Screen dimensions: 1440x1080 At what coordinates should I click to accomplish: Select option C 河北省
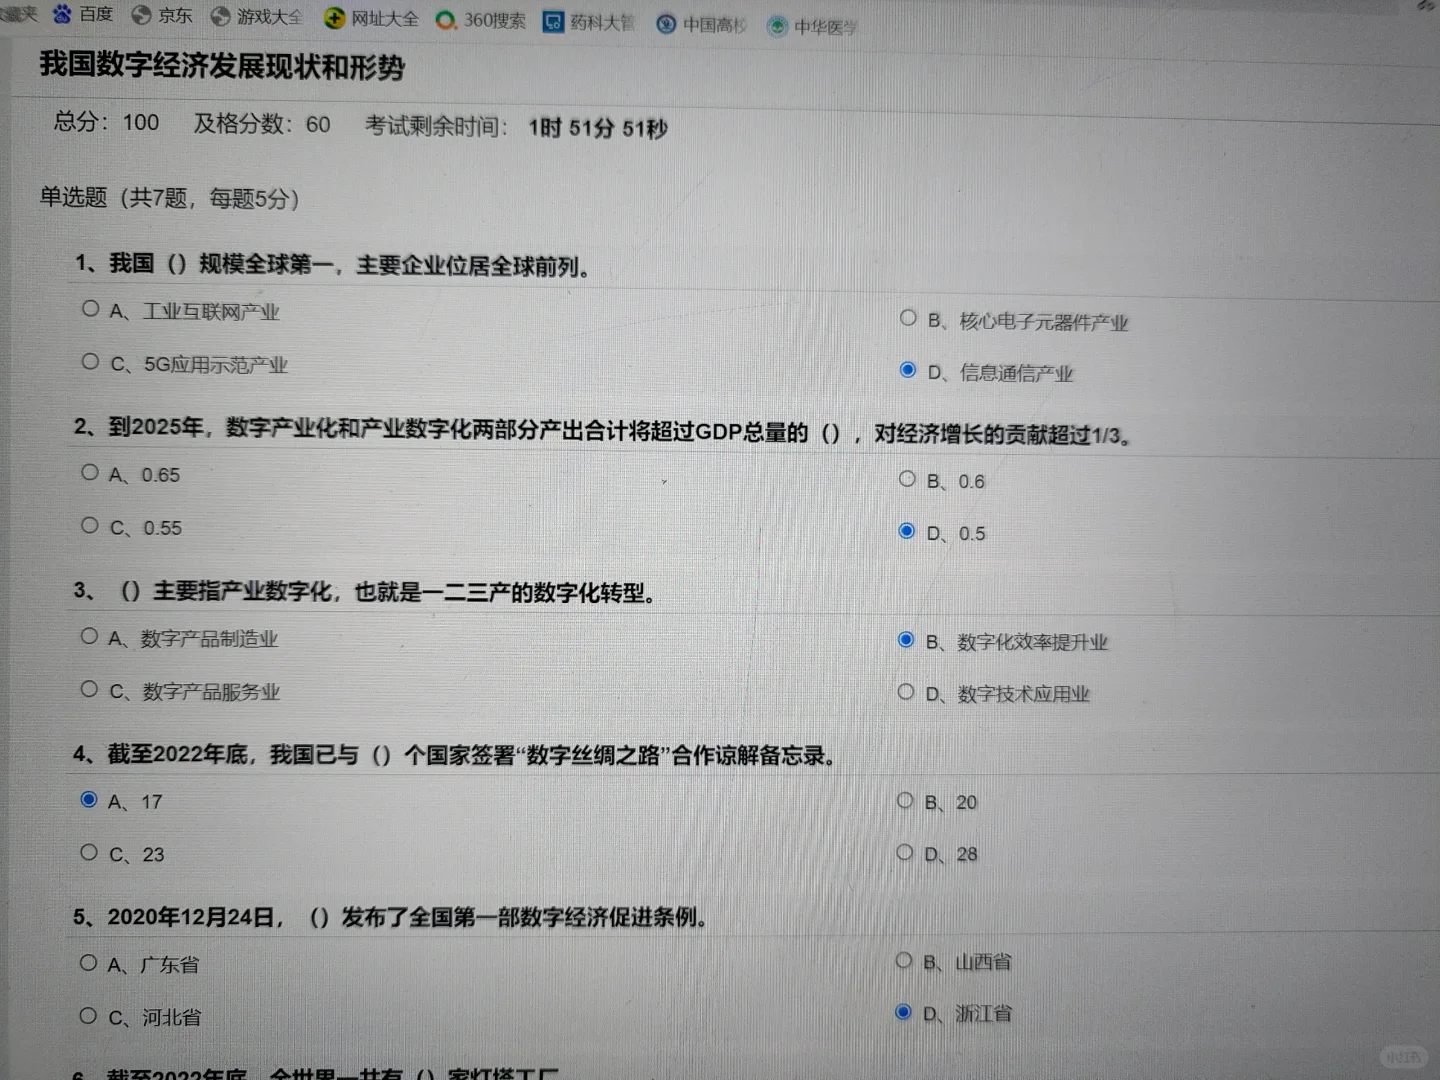pyautogui.click(x=88, y=1015)
